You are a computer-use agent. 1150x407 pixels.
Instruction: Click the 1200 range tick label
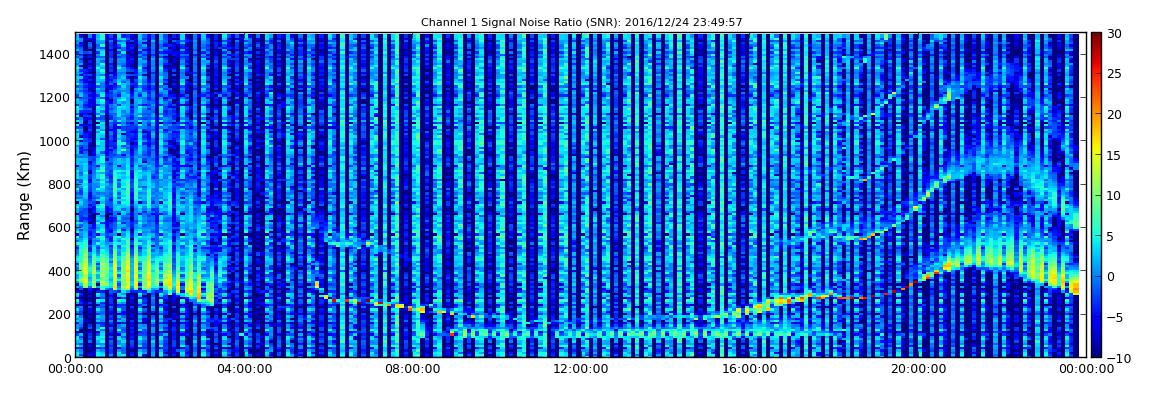pos(56,98)
